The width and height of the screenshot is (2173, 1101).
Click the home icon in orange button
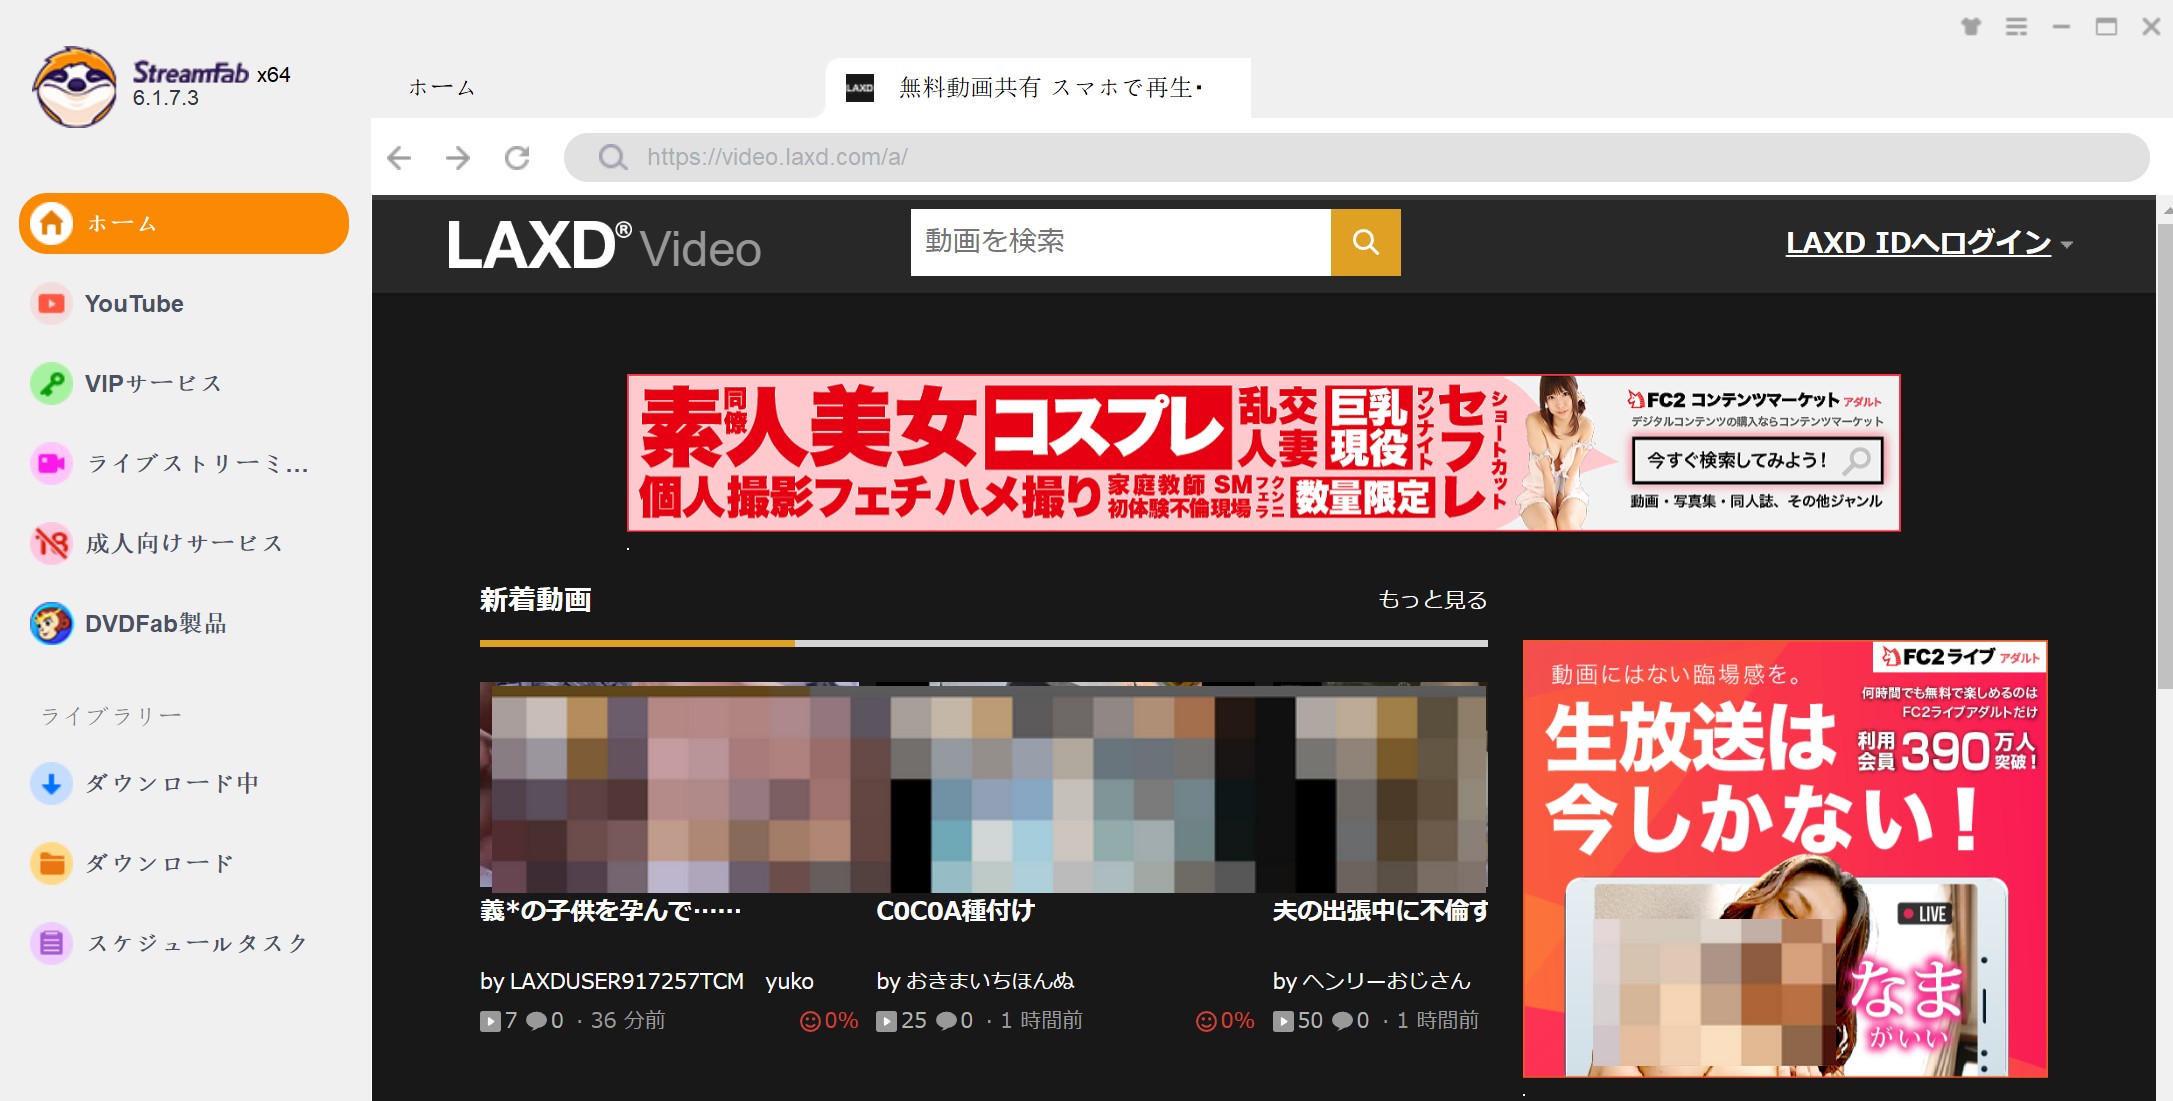pyautogui.click(x=51, y=223)
